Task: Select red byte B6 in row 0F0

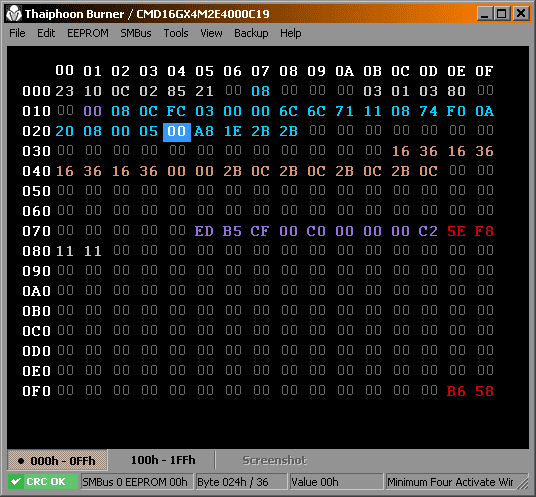Action: [456, 391]
